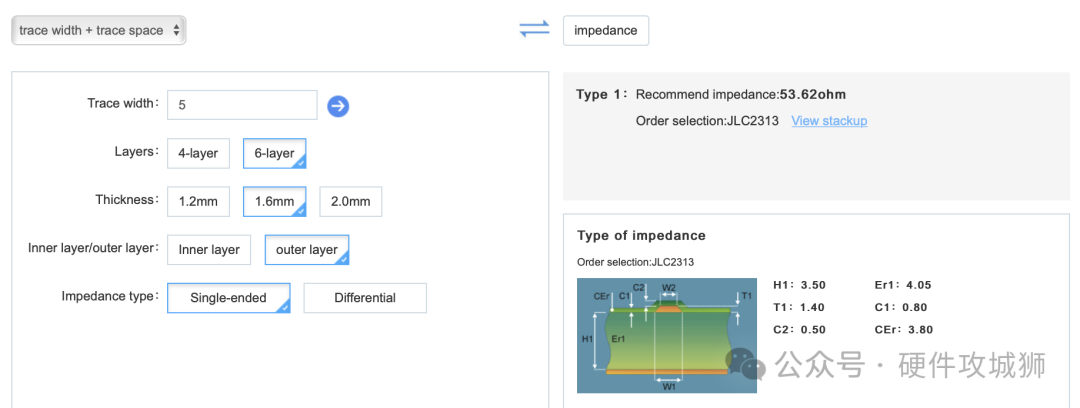Click the Type of impedance heading
This screenshot has height=408, width=1080.
pos(641,236)
